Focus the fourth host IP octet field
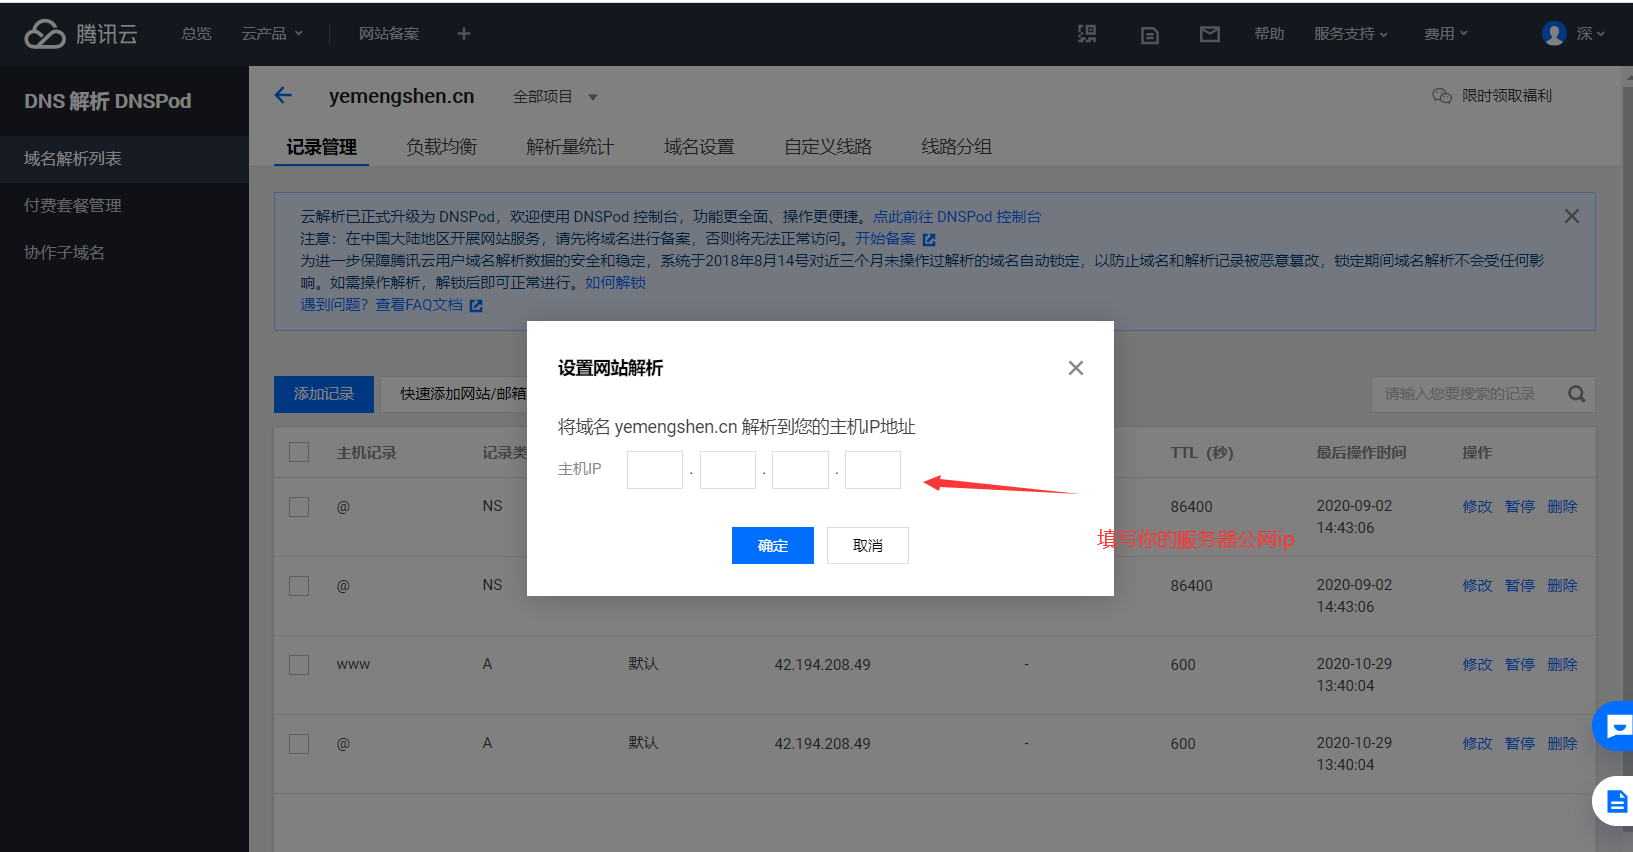Image resolution: width=1633 pixels, height=852 pixels. tap(873, 470)
